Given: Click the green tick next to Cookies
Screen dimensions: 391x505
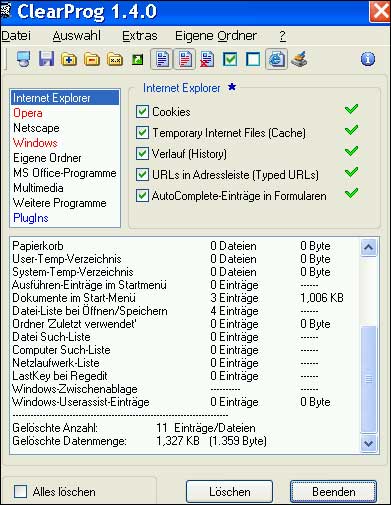Looking at the screenshot, I should click(351, 109).
